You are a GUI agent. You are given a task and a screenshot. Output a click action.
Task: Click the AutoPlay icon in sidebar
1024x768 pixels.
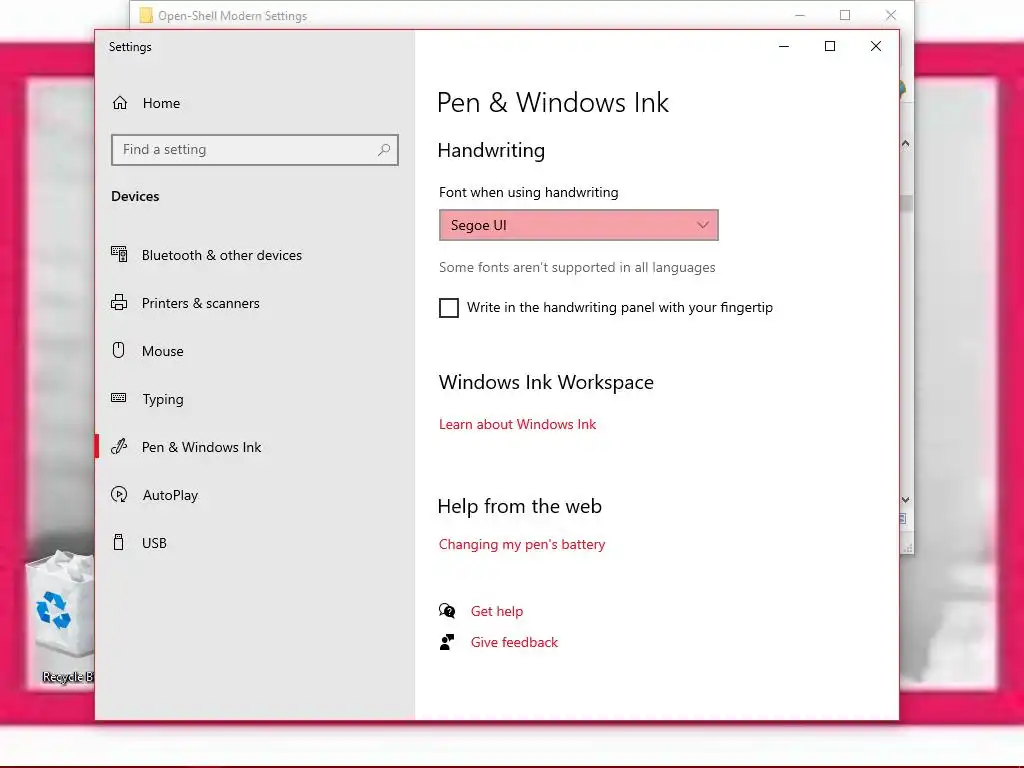click(119, 494)
